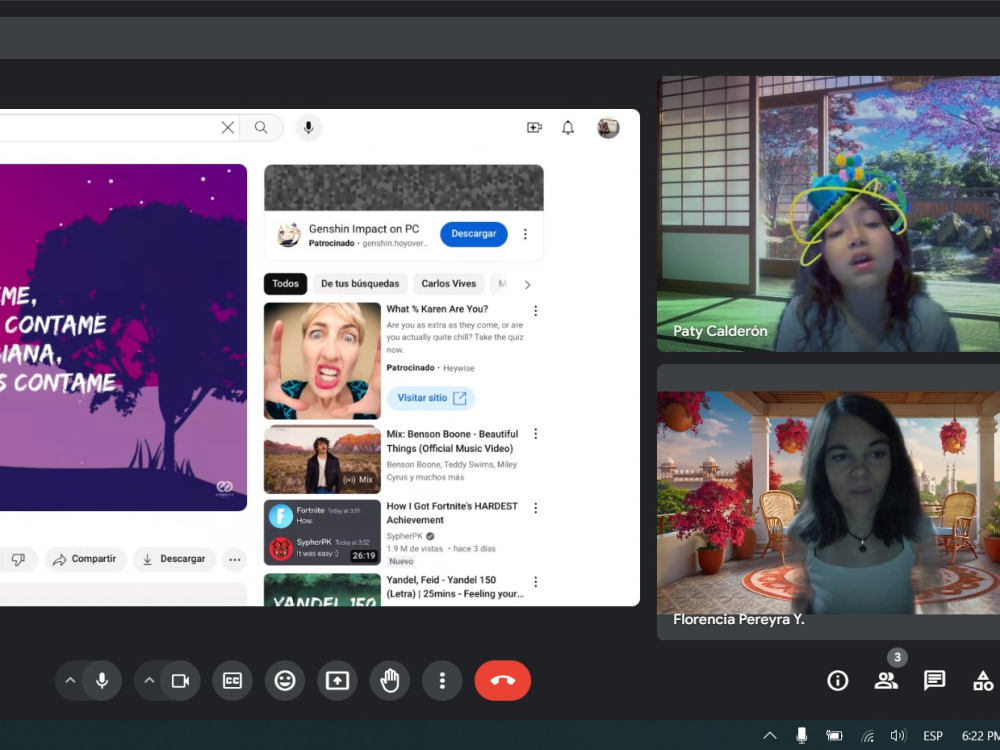
Task: Switch ESP keyboard language in taskbar
Action: [933, 736]
